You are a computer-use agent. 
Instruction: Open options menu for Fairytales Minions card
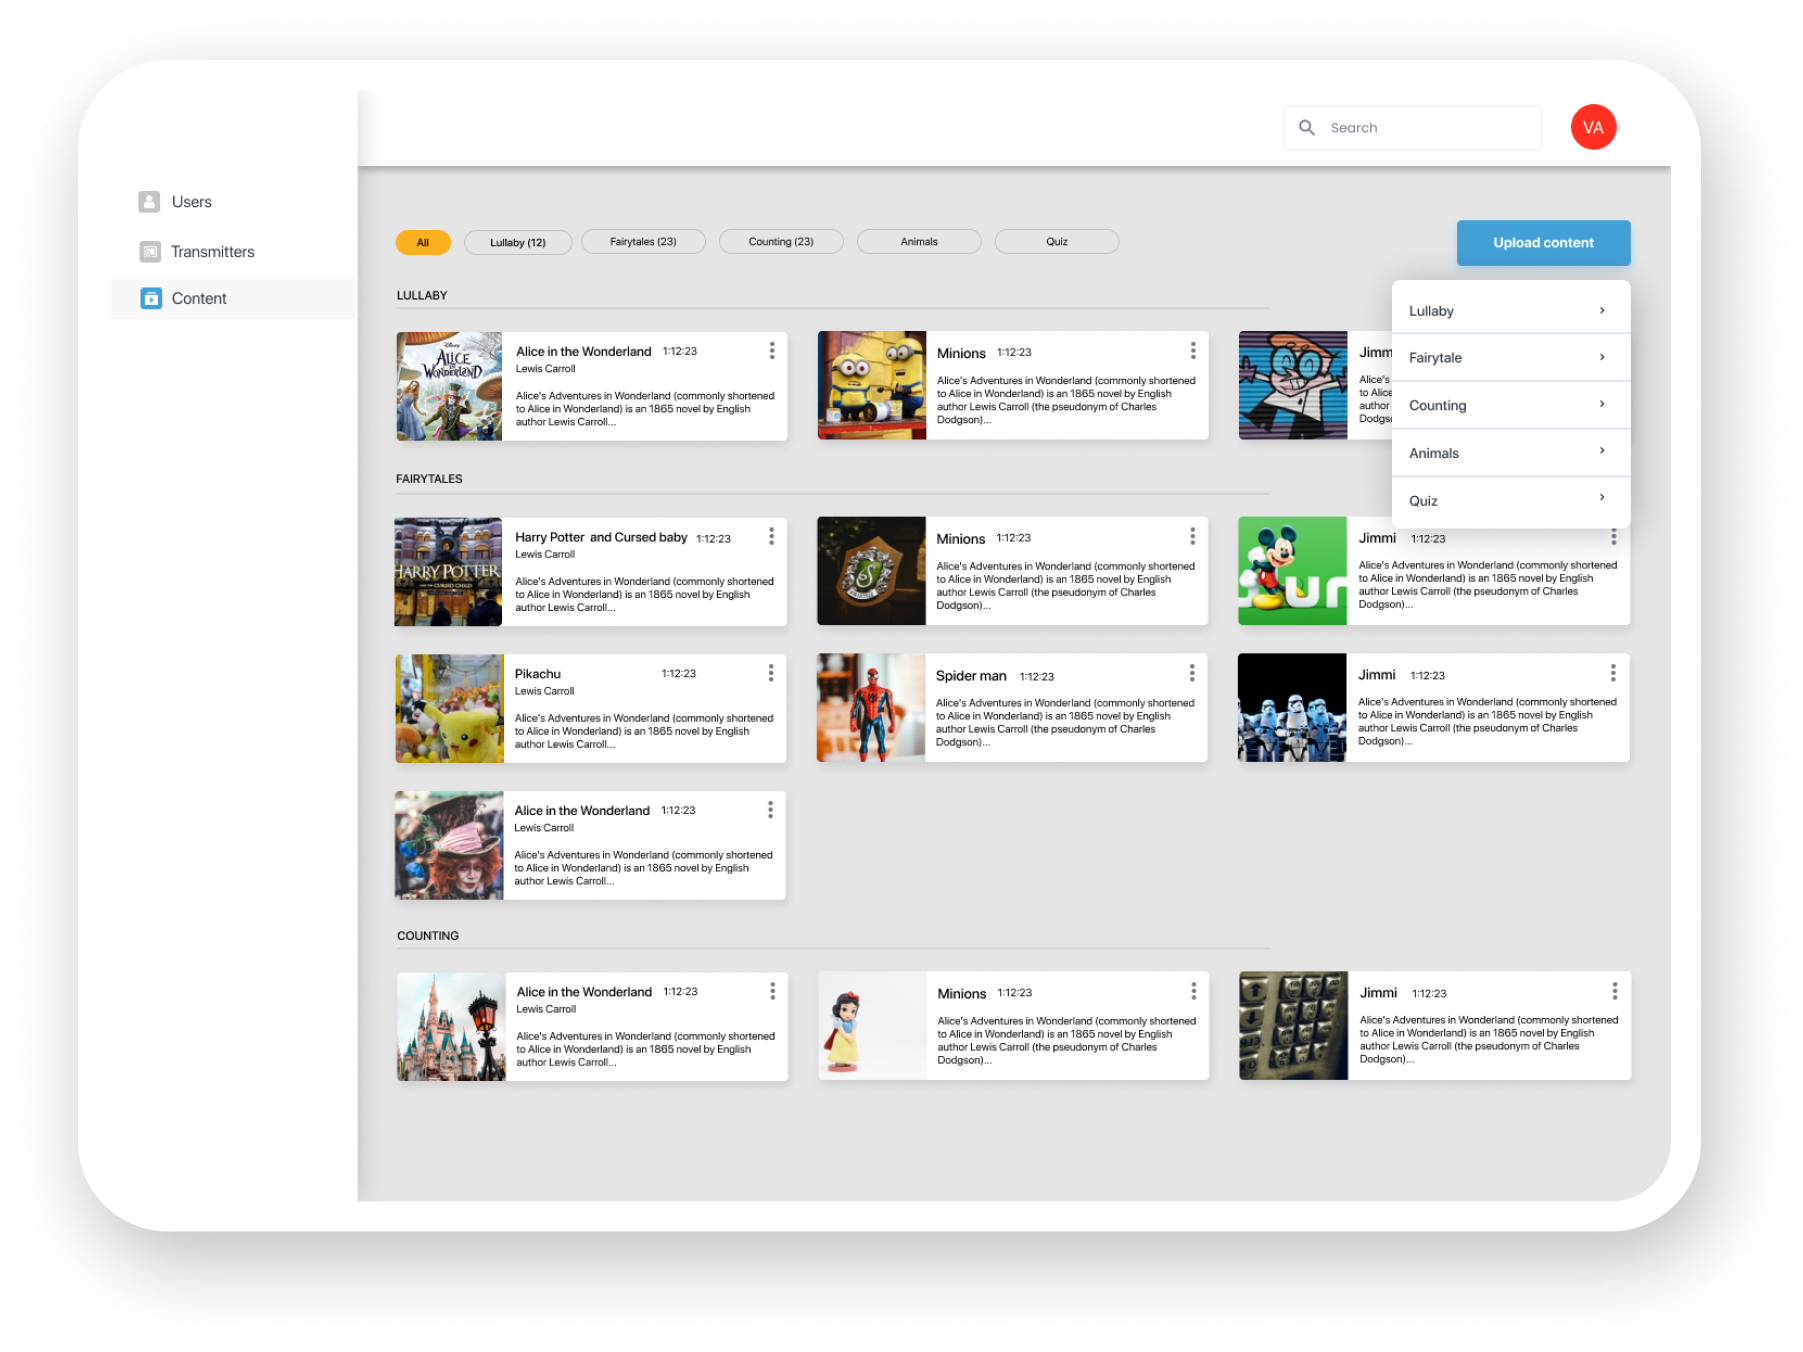pos(1192,536)
